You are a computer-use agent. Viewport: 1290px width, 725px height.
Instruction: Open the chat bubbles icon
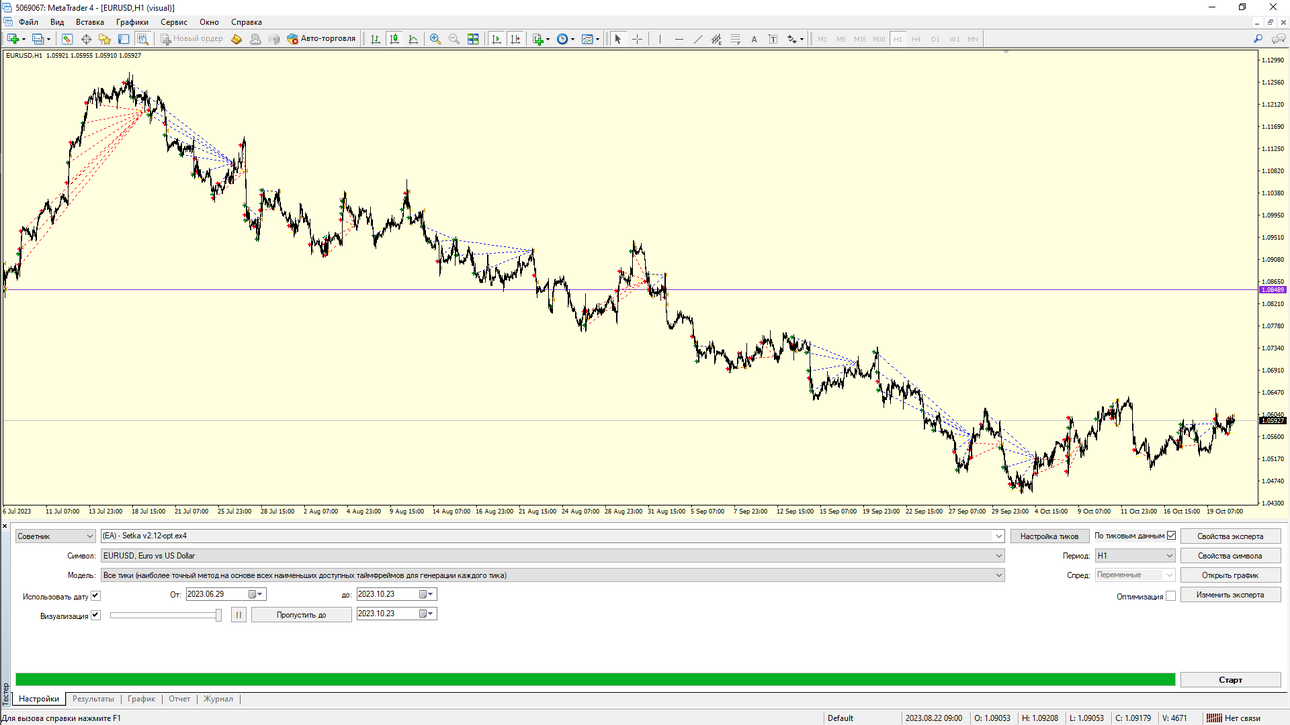point(1279,39)
